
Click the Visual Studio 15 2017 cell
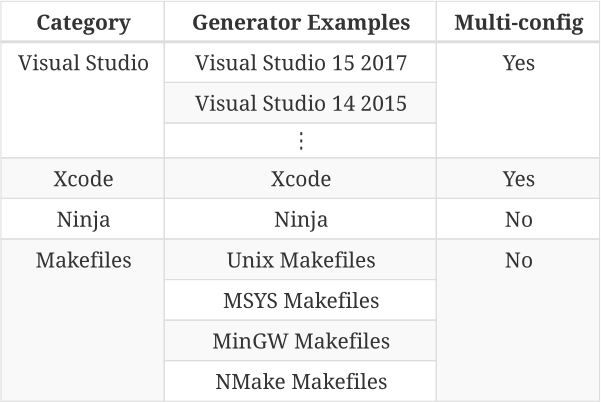301,63
